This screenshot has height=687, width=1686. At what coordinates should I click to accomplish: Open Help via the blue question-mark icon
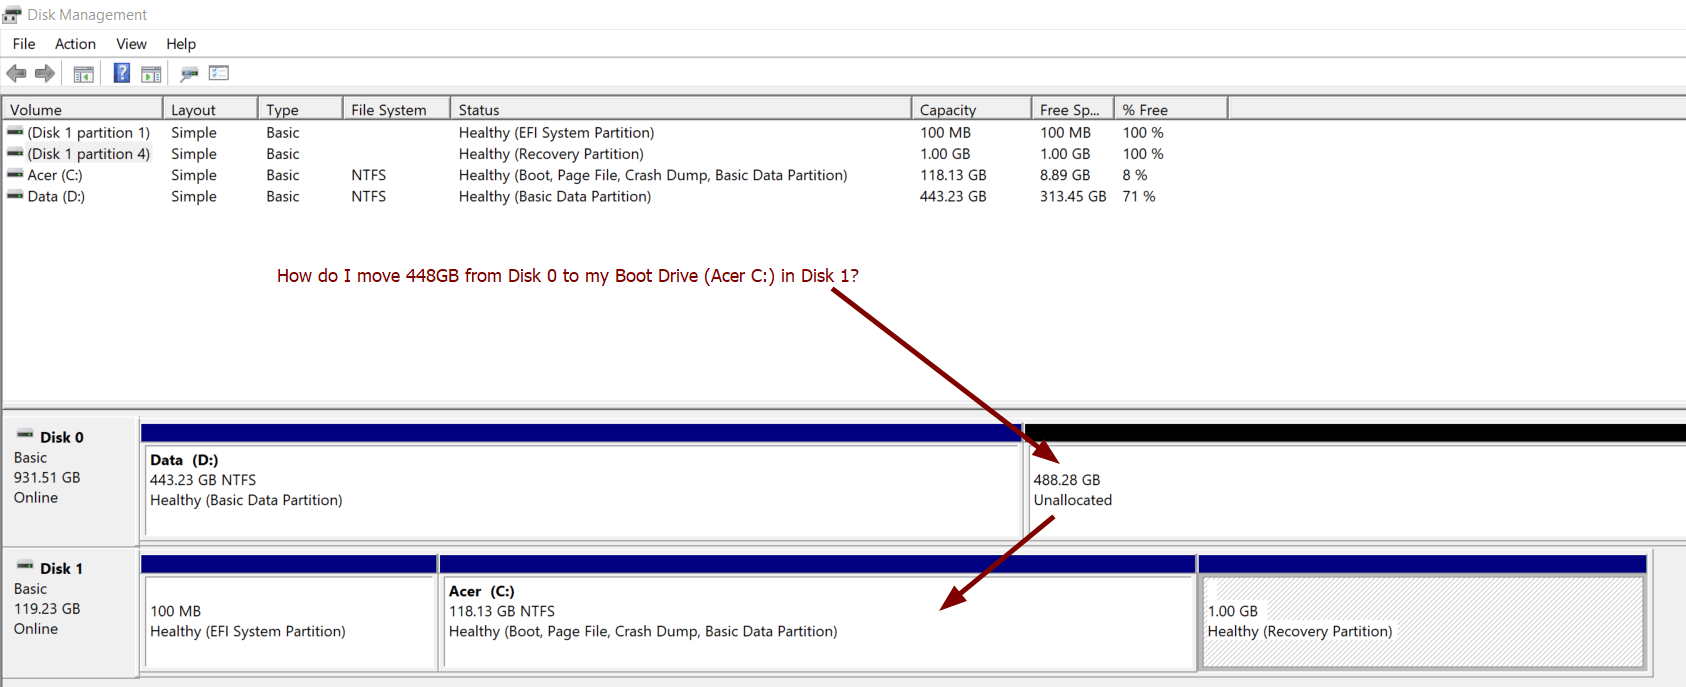tap(121, 73)
